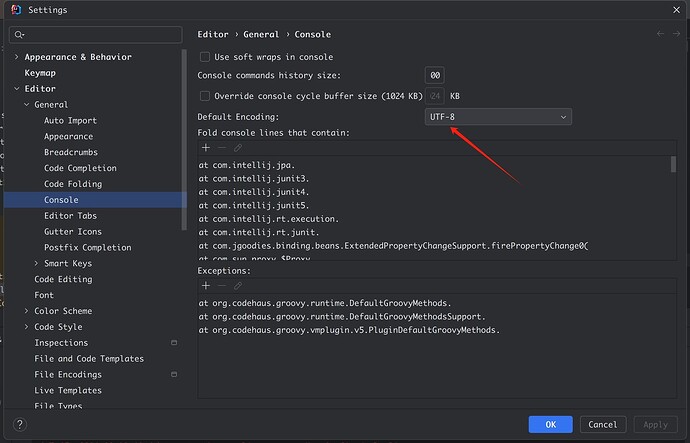Click the Cancel button
This screenshot has width=690, height=443.
pyautogui.click(x=603, y=425)
